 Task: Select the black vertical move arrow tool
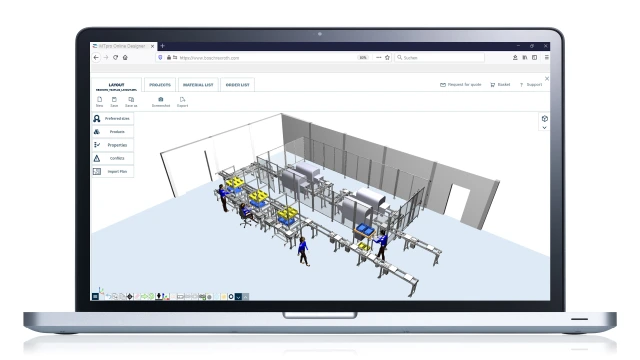159,296
